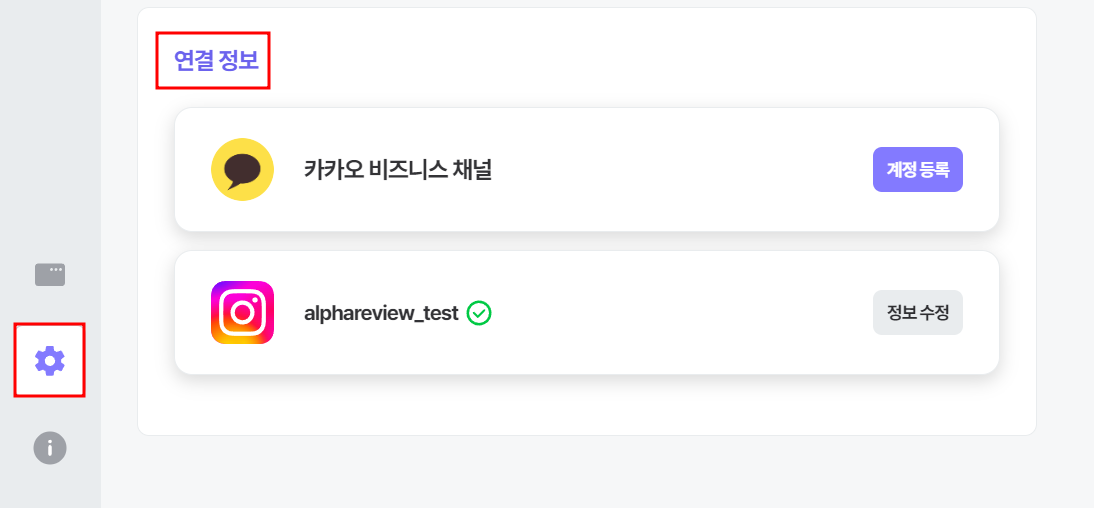
Task: Click the three dots on the message icon
Action: (56, 269)
